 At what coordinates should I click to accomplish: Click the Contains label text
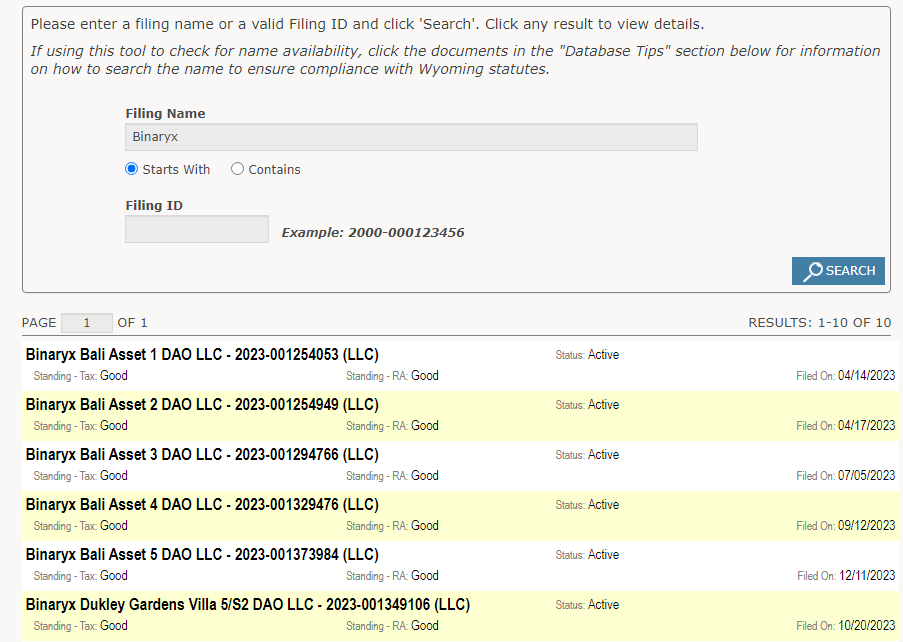point(274,169)
